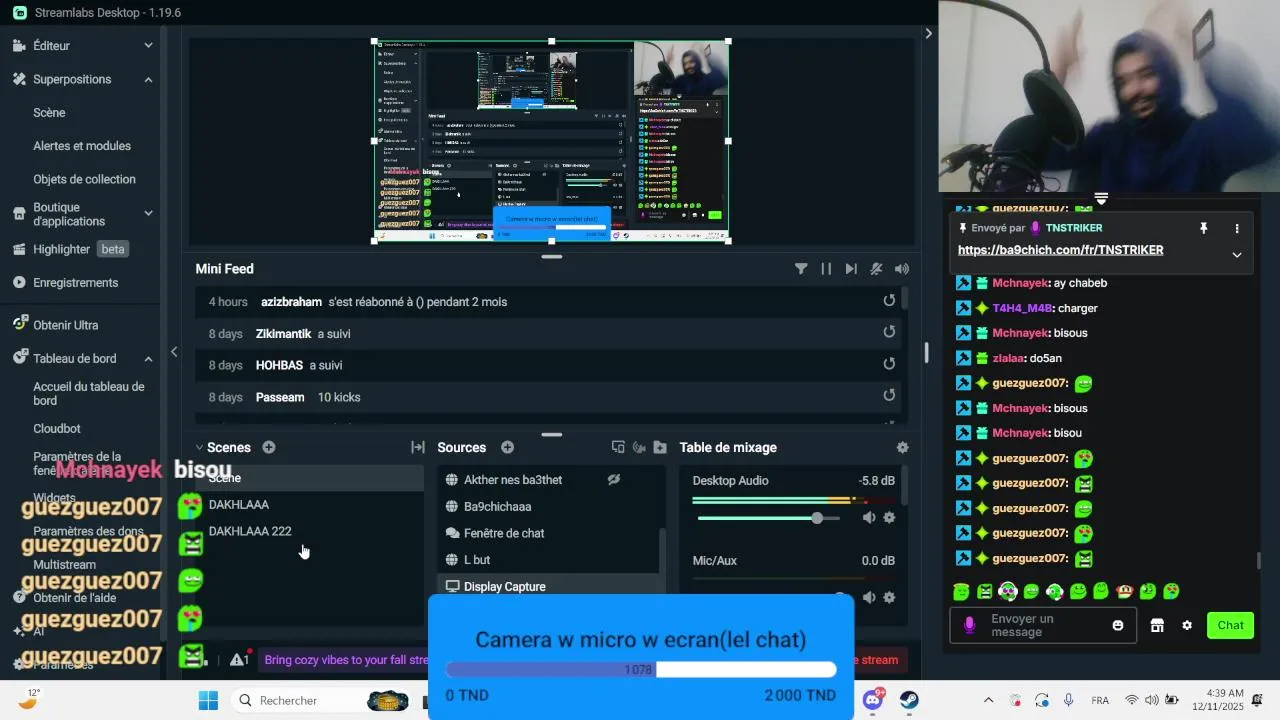
Task: Open Windows notification center bell
Action: (x=1258, y=700)
